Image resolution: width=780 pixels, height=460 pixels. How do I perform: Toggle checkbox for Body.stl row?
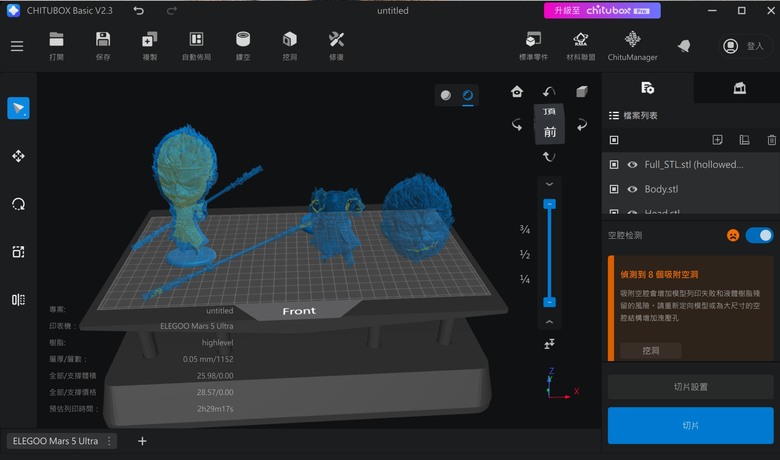coord(614,189)
